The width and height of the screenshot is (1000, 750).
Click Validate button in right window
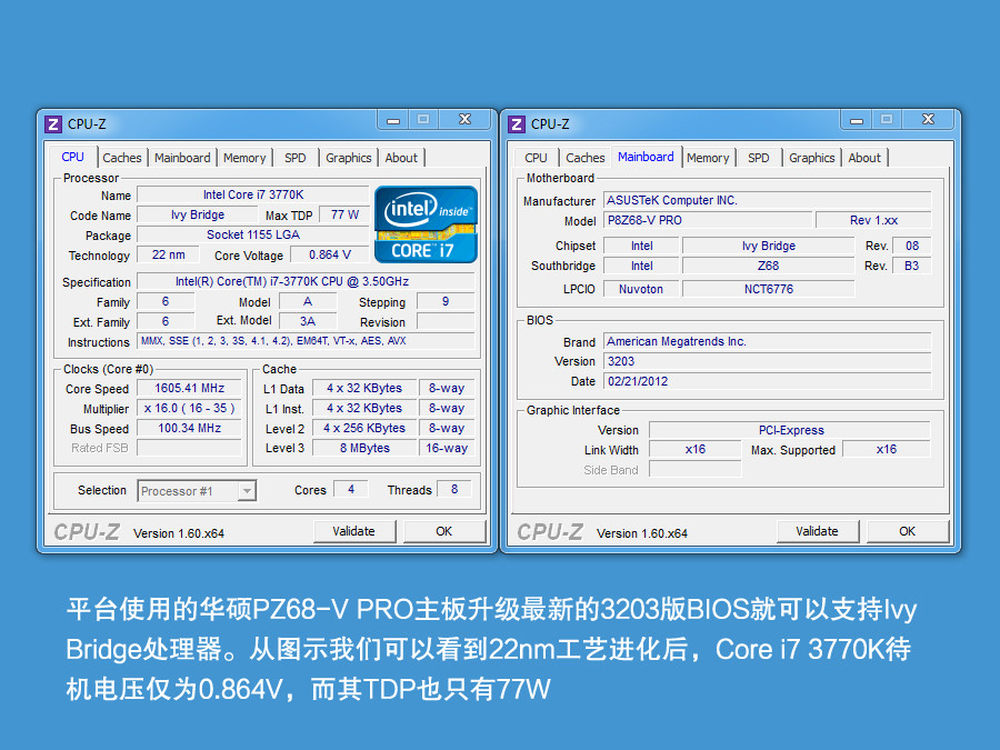[817, 531]
